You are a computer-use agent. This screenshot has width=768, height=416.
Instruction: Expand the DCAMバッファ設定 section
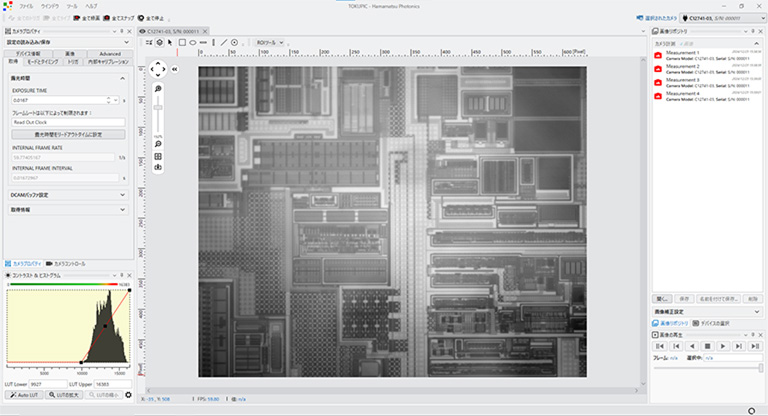66,195
